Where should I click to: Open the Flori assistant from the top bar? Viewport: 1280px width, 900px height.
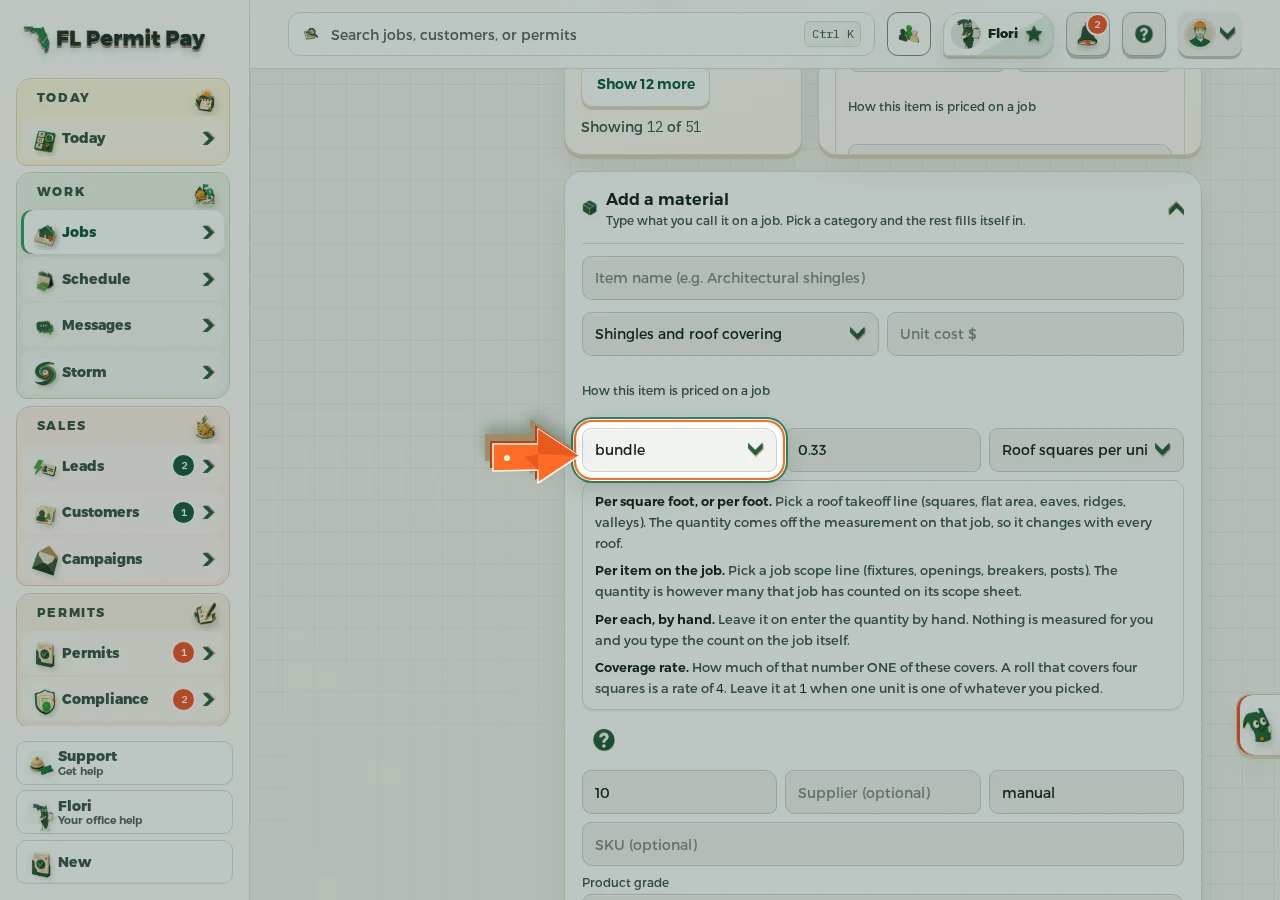[998, 34]
